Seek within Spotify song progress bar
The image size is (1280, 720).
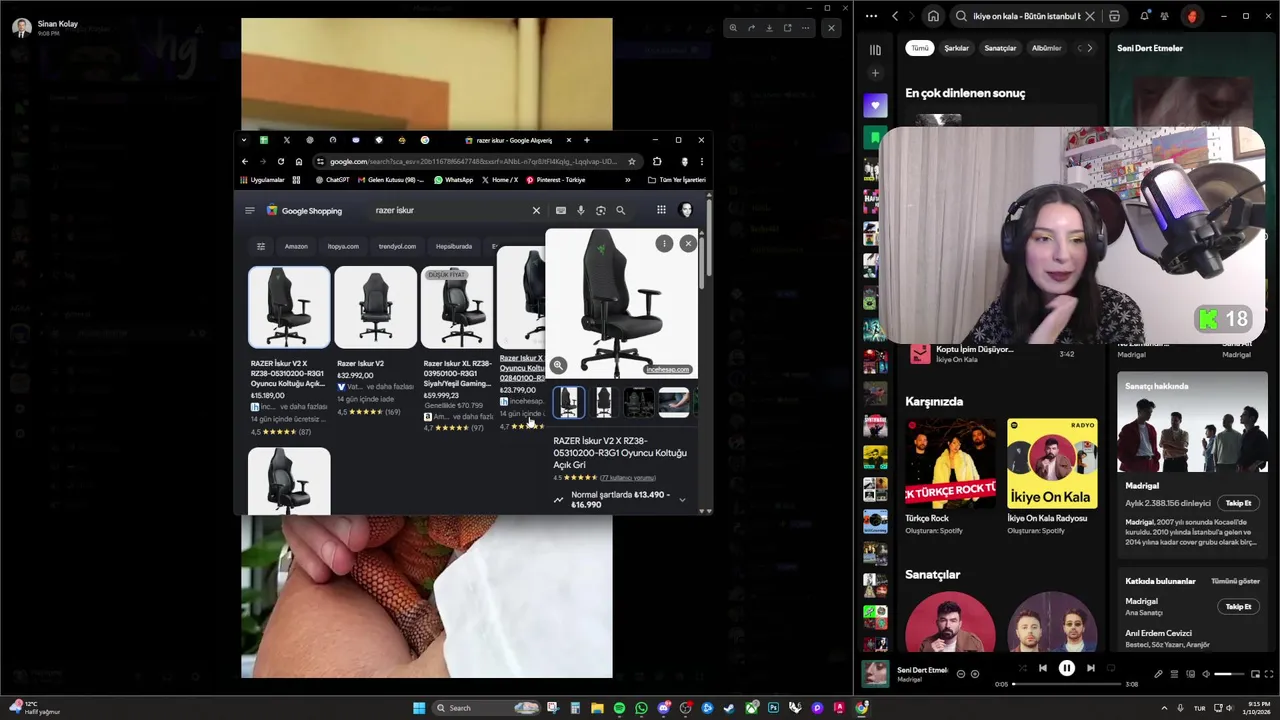pos(1067,684)
